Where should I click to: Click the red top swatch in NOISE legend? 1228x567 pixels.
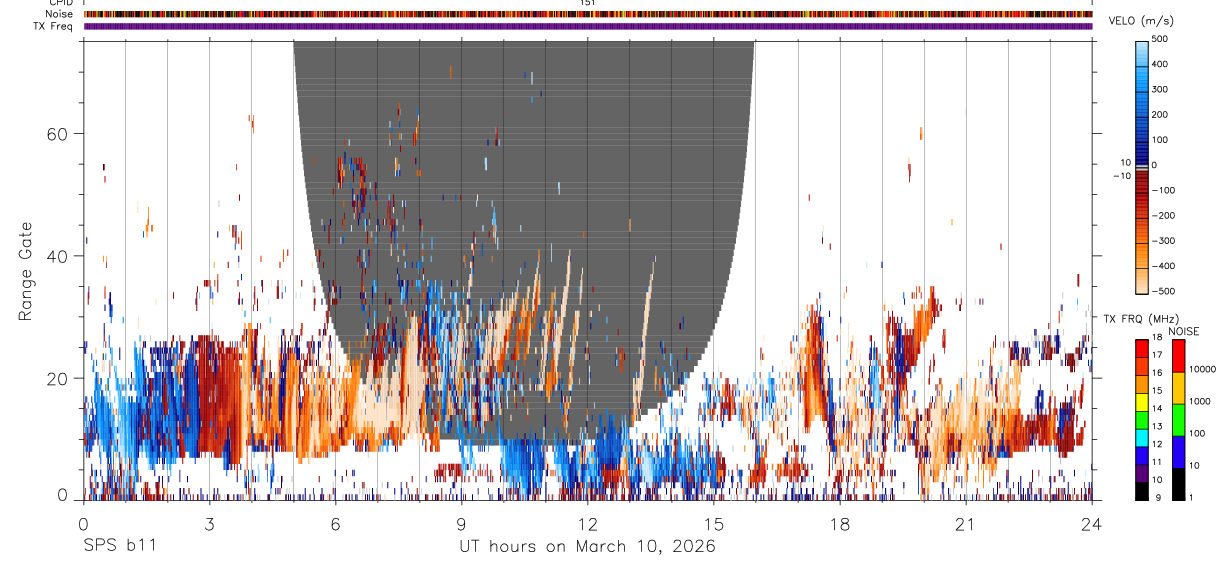[1177, 356]
